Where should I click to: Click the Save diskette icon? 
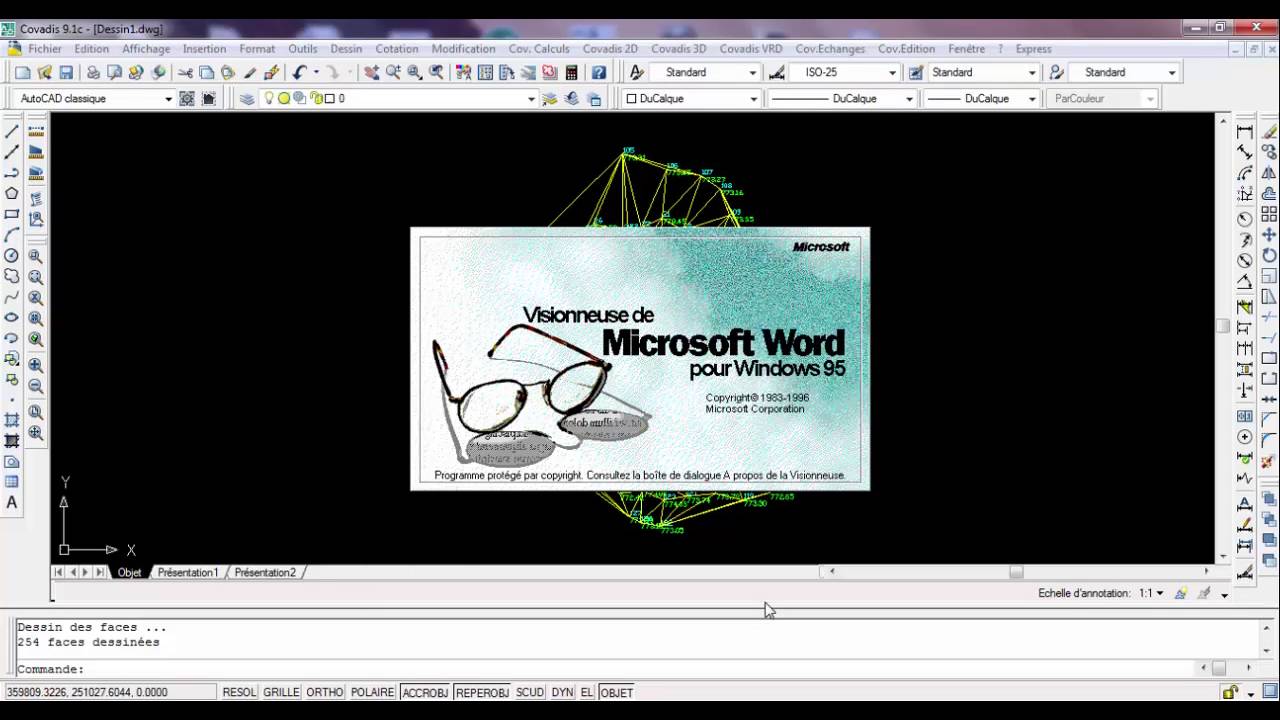(x=66, y=72)
